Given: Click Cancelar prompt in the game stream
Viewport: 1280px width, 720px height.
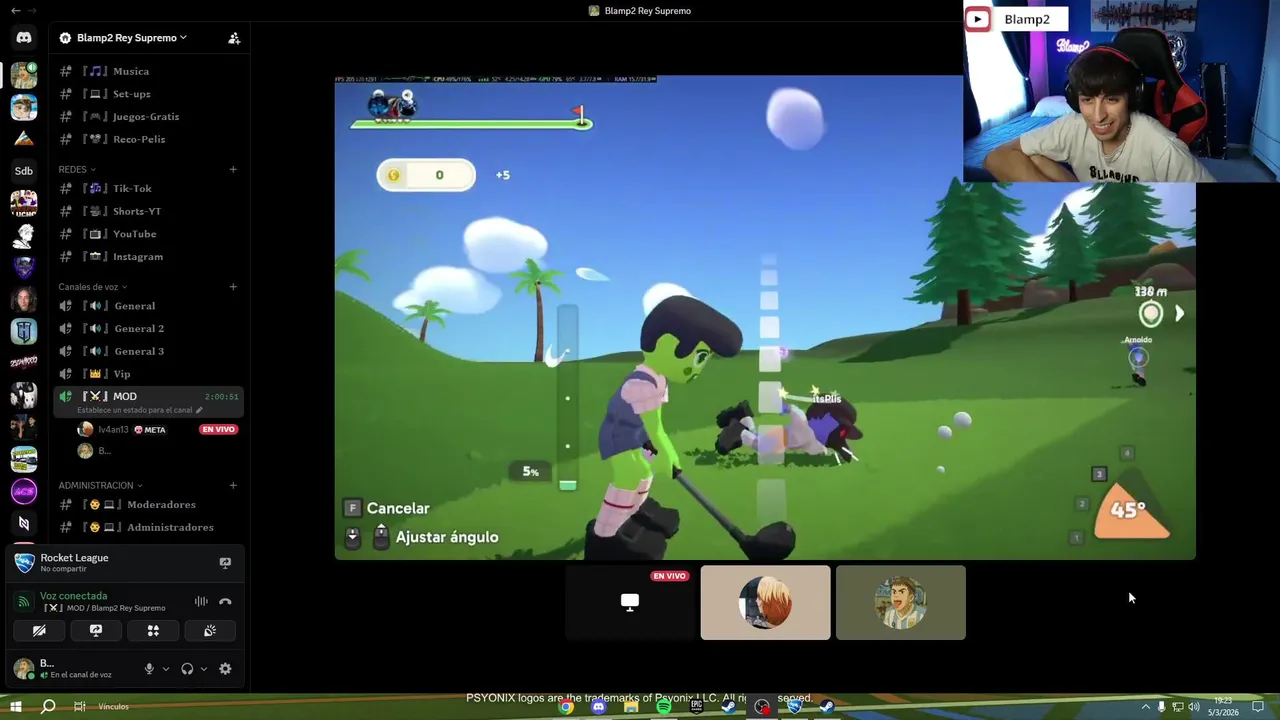Looking at the screenshot, I should coord(387,509).
